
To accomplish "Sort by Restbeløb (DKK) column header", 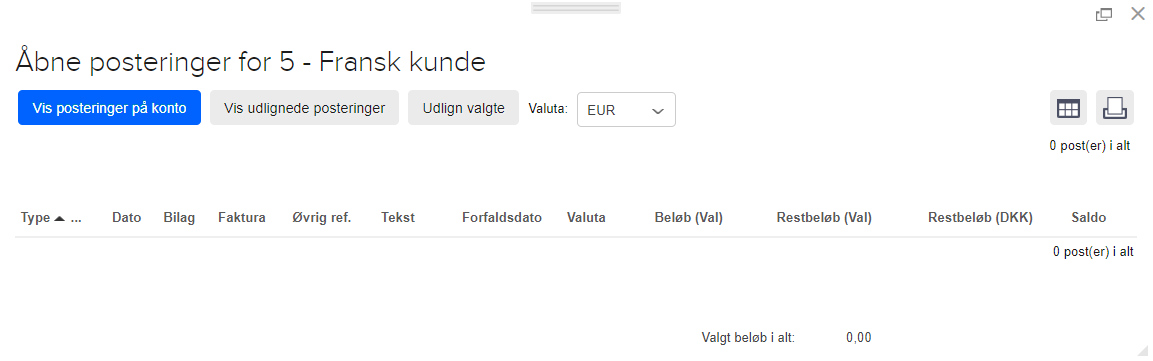I will click(980, 218).
